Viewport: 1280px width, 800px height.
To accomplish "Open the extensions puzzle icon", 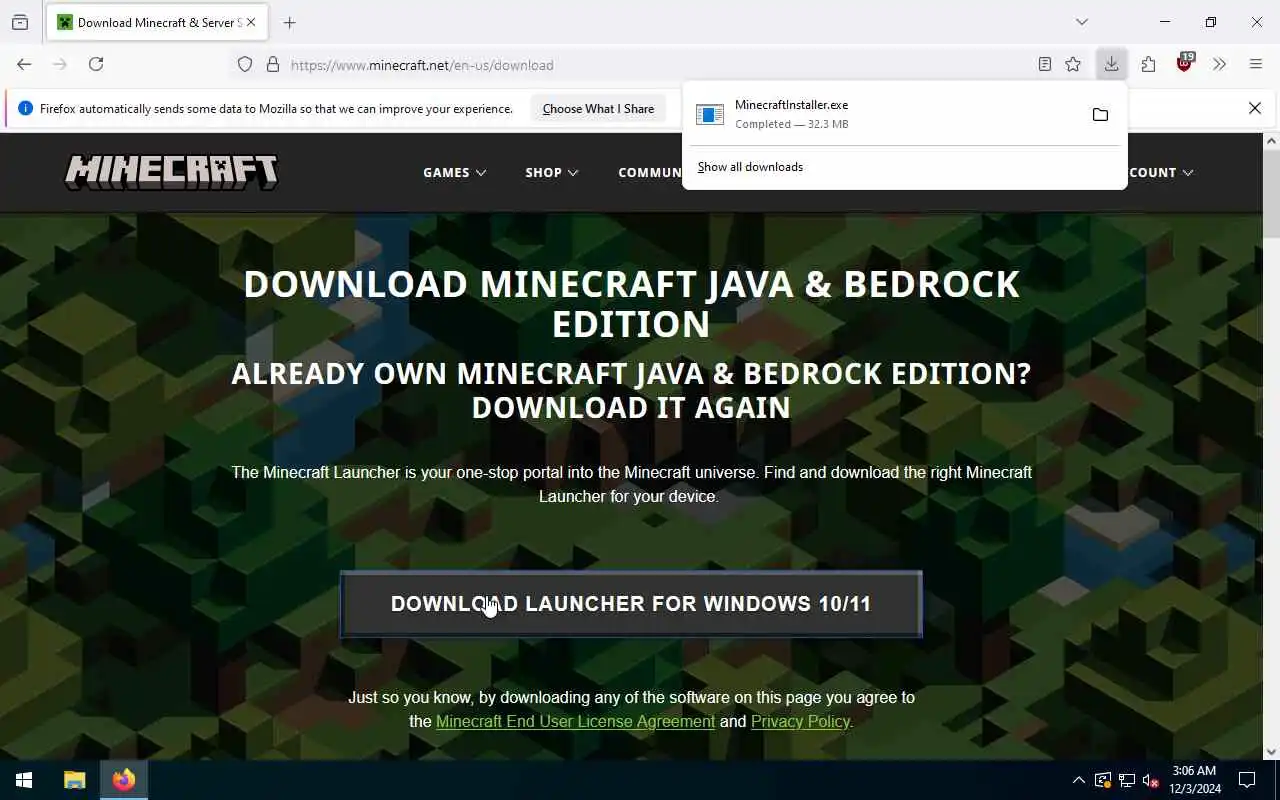I will click(1148, 64).
